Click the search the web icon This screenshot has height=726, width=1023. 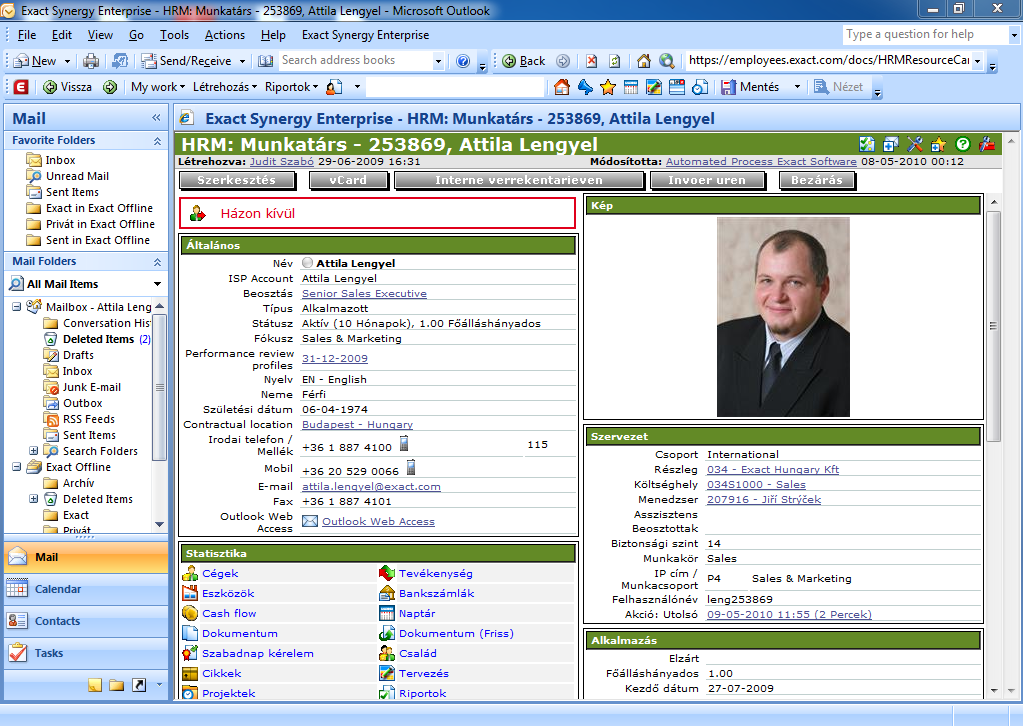pos(667,61)
